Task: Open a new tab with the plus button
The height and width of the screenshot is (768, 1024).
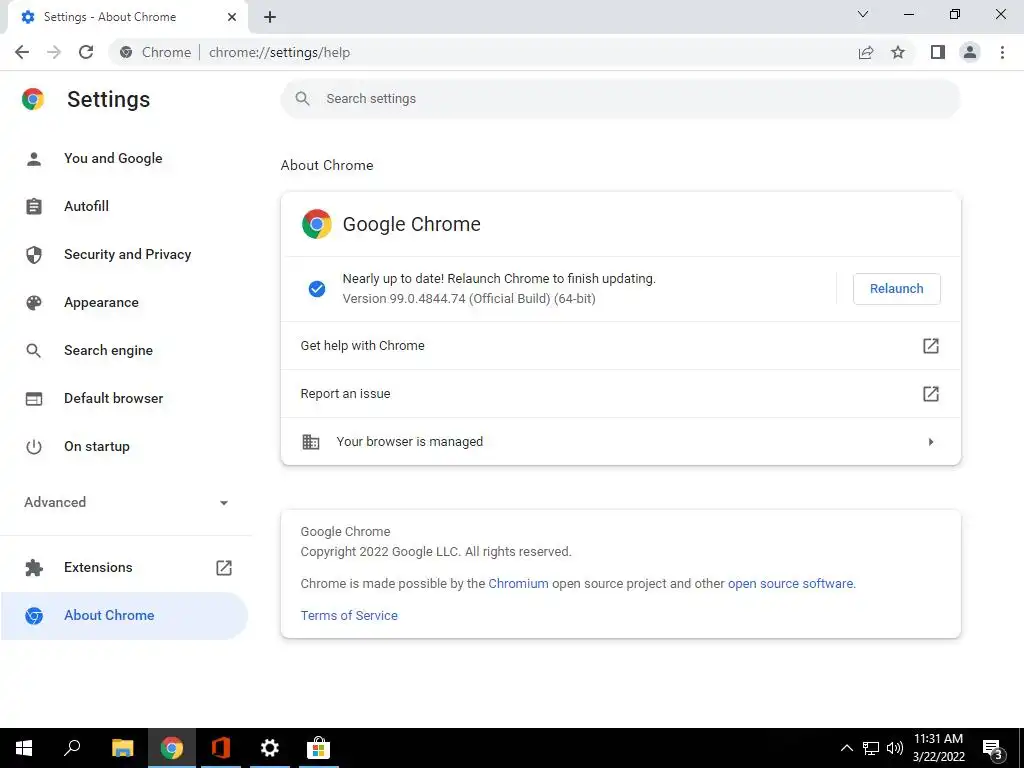Action: [270, 17]
